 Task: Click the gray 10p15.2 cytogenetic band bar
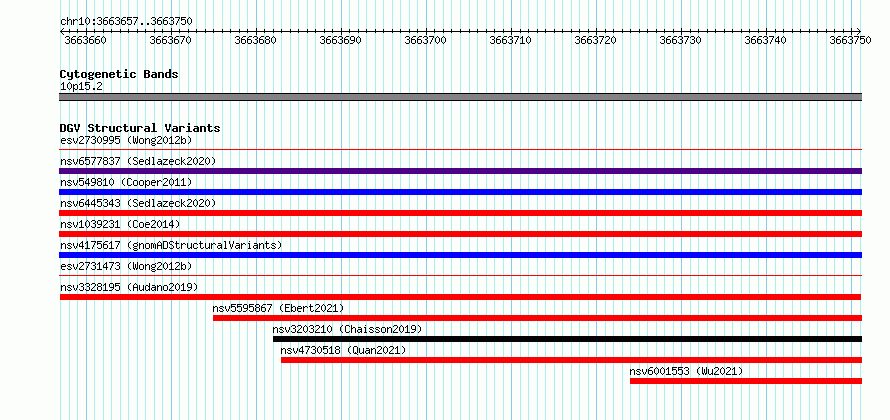[x=460, y=97]
